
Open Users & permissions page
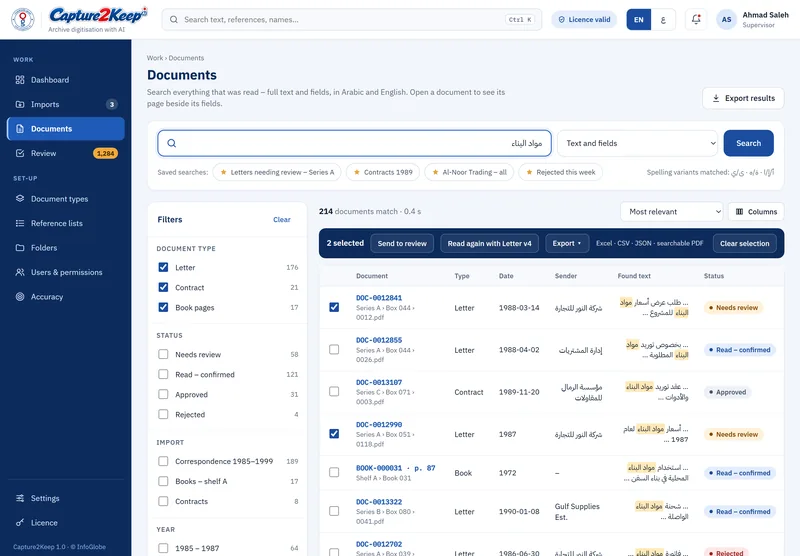[66, 272]
